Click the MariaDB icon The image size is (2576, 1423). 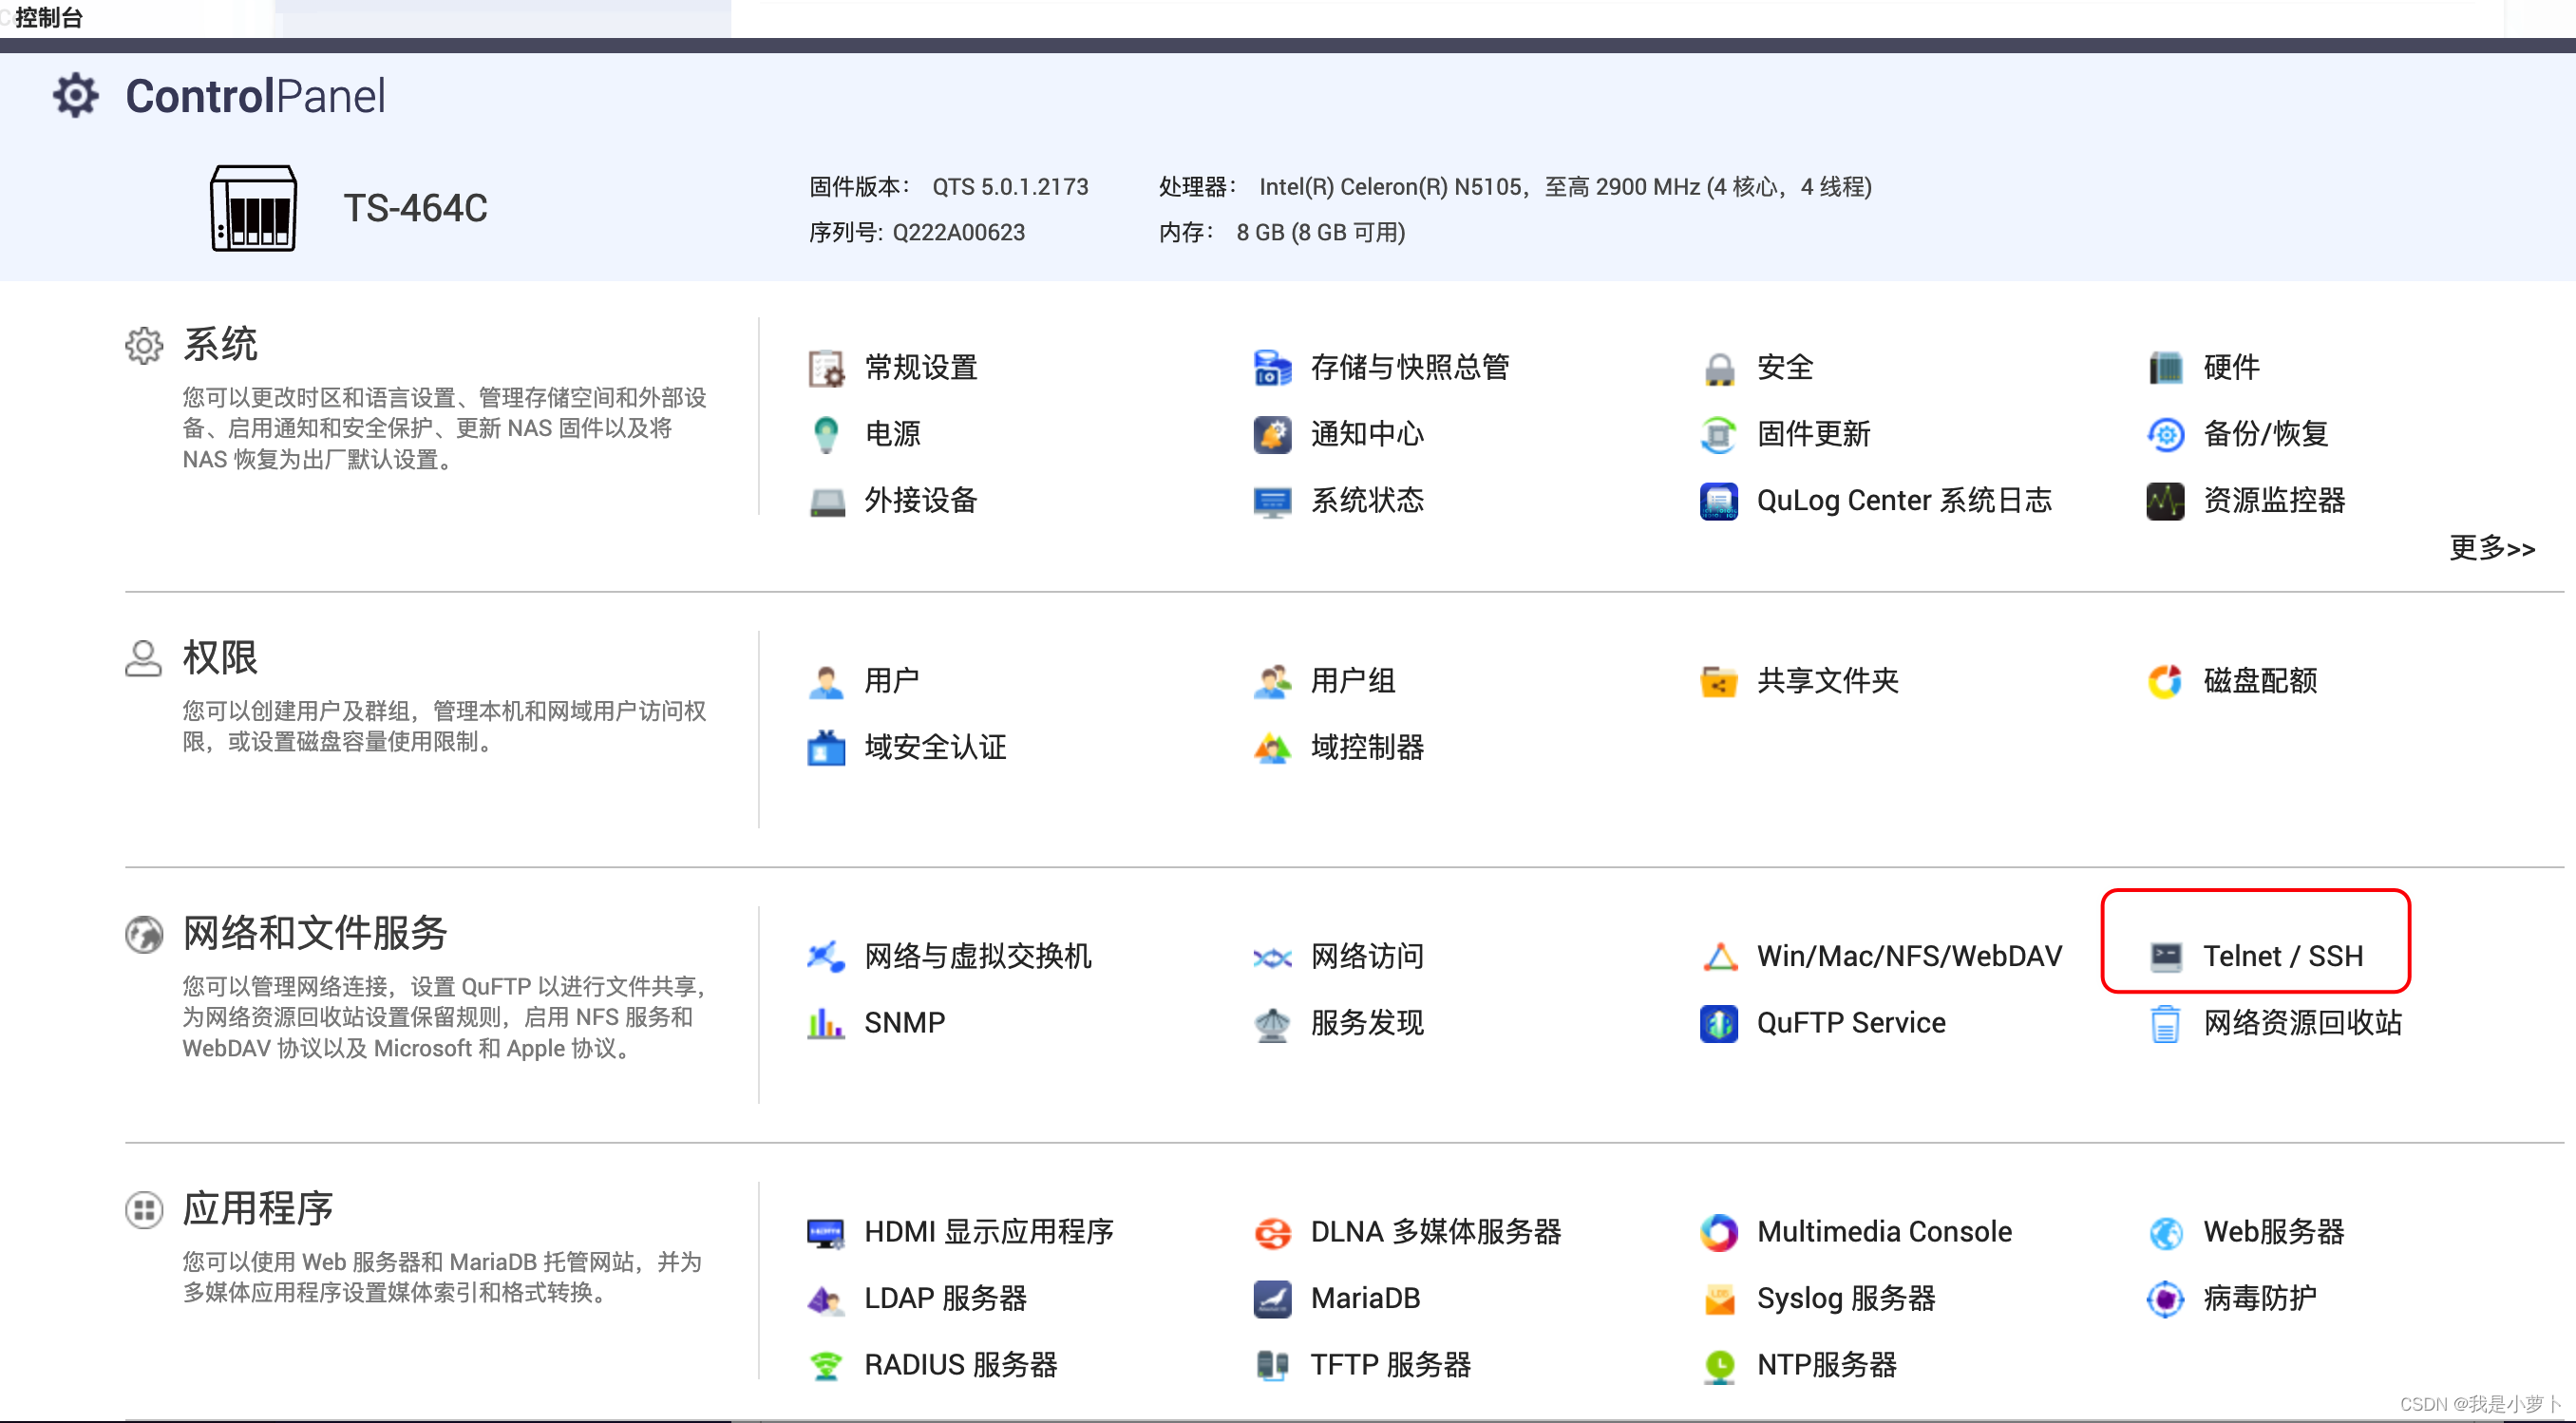pos(1272,1299)
